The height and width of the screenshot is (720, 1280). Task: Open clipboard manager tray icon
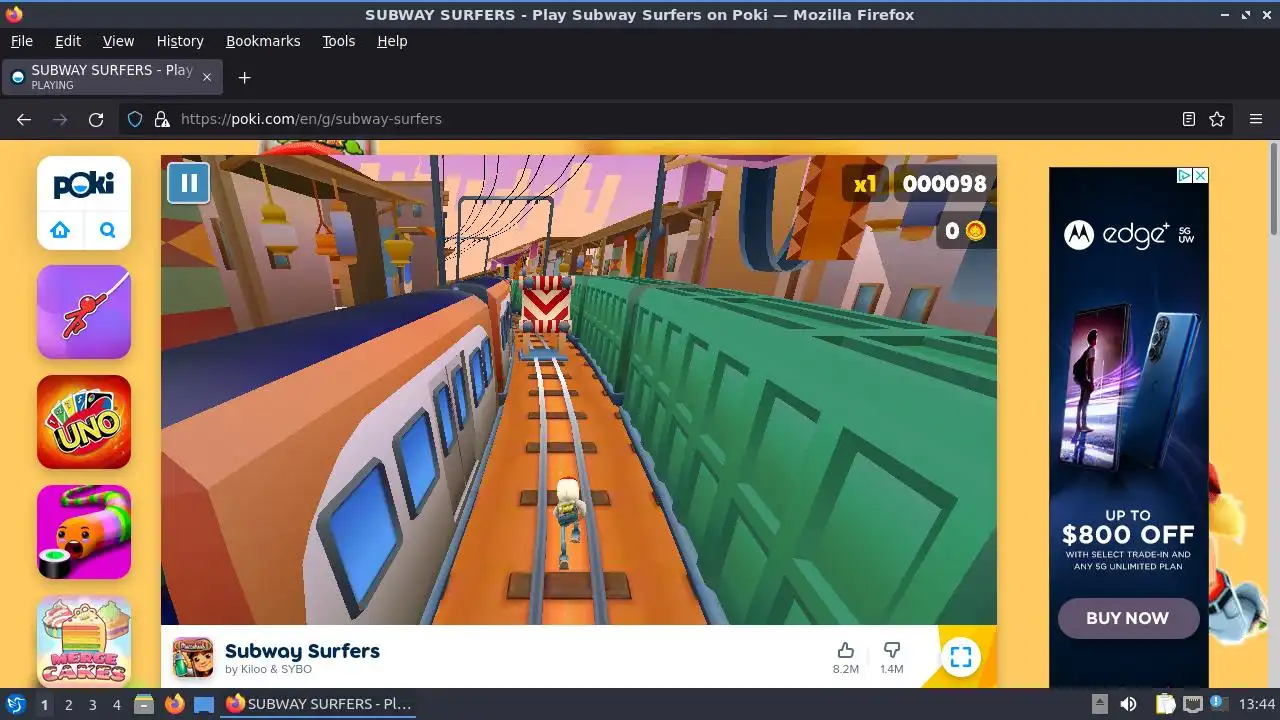(1165, 704)
